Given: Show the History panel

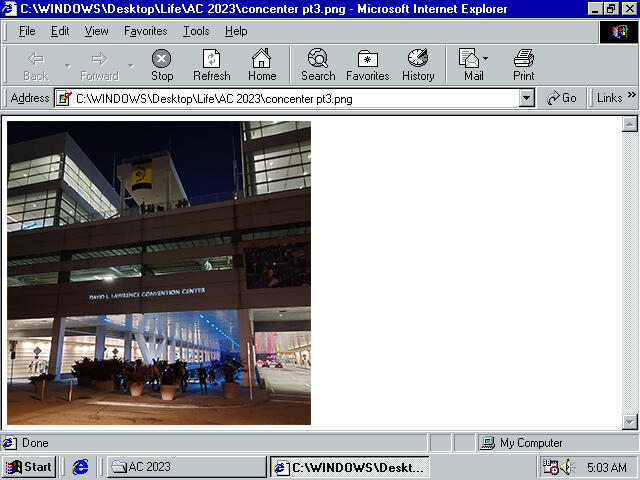Looking at the screenshot, I should pyautogui.click(x=418, y=65).
